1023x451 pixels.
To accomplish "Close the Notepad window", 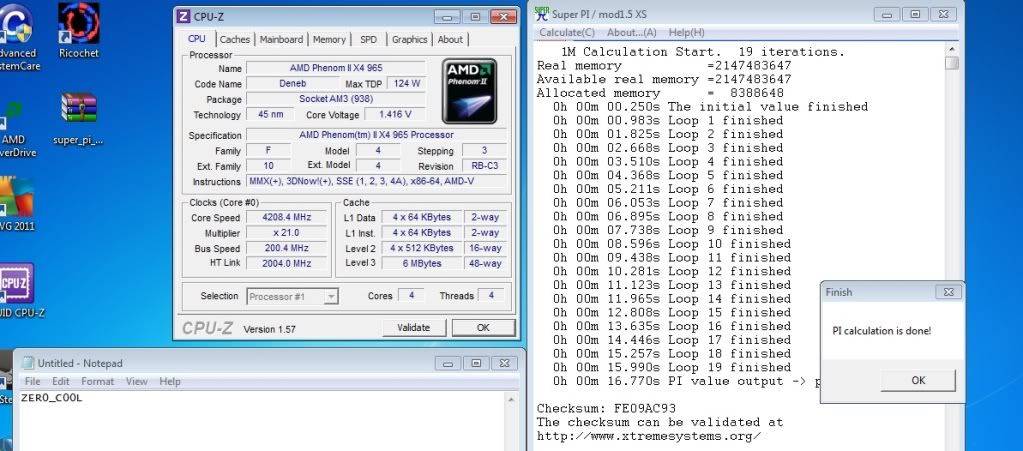I will click(x=504, y=363).
